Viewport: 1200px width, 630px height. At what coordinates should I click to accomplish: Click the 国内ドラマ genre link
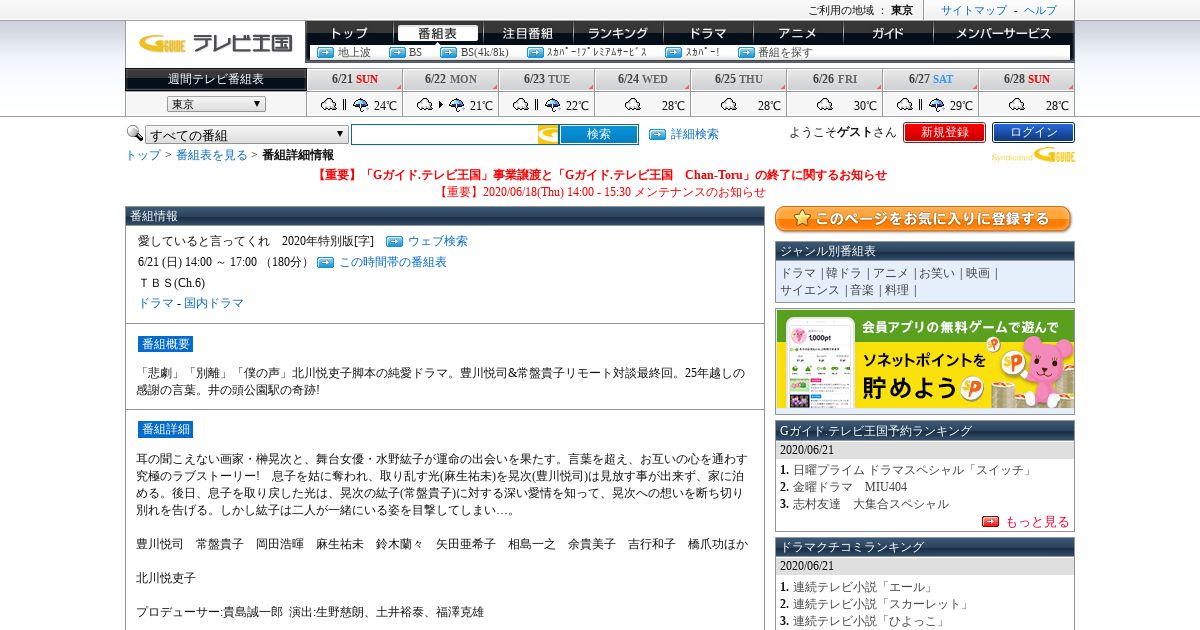tap(214, 303)
